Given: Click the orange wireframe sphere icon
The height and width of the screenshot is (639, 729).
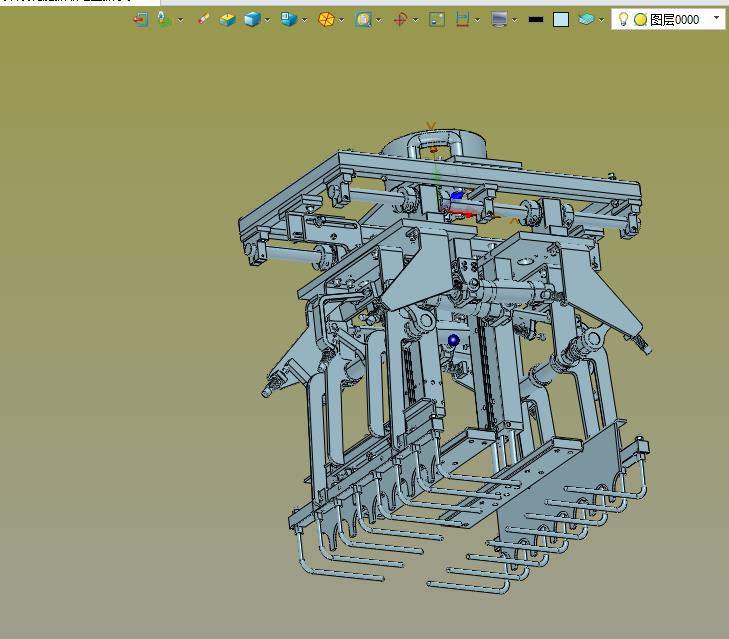Looking at the screenshot, I should pyautogui.click(x=326, y=19).
